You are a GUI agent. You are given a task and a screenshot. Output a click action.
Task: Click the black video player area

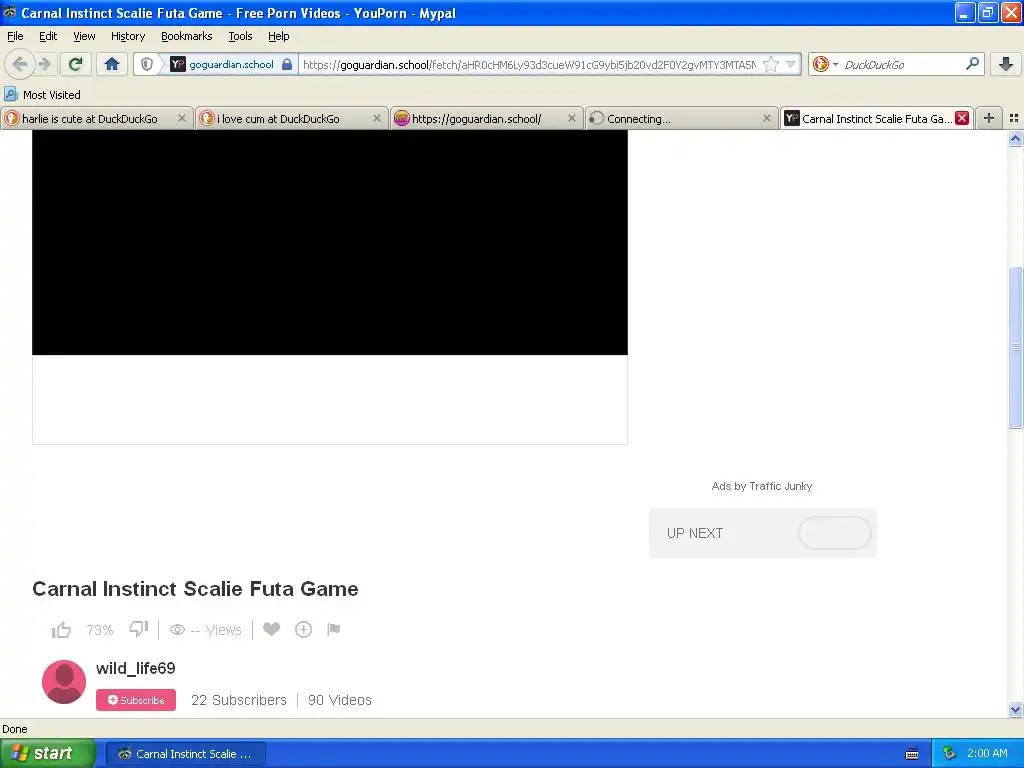point(330,242)
